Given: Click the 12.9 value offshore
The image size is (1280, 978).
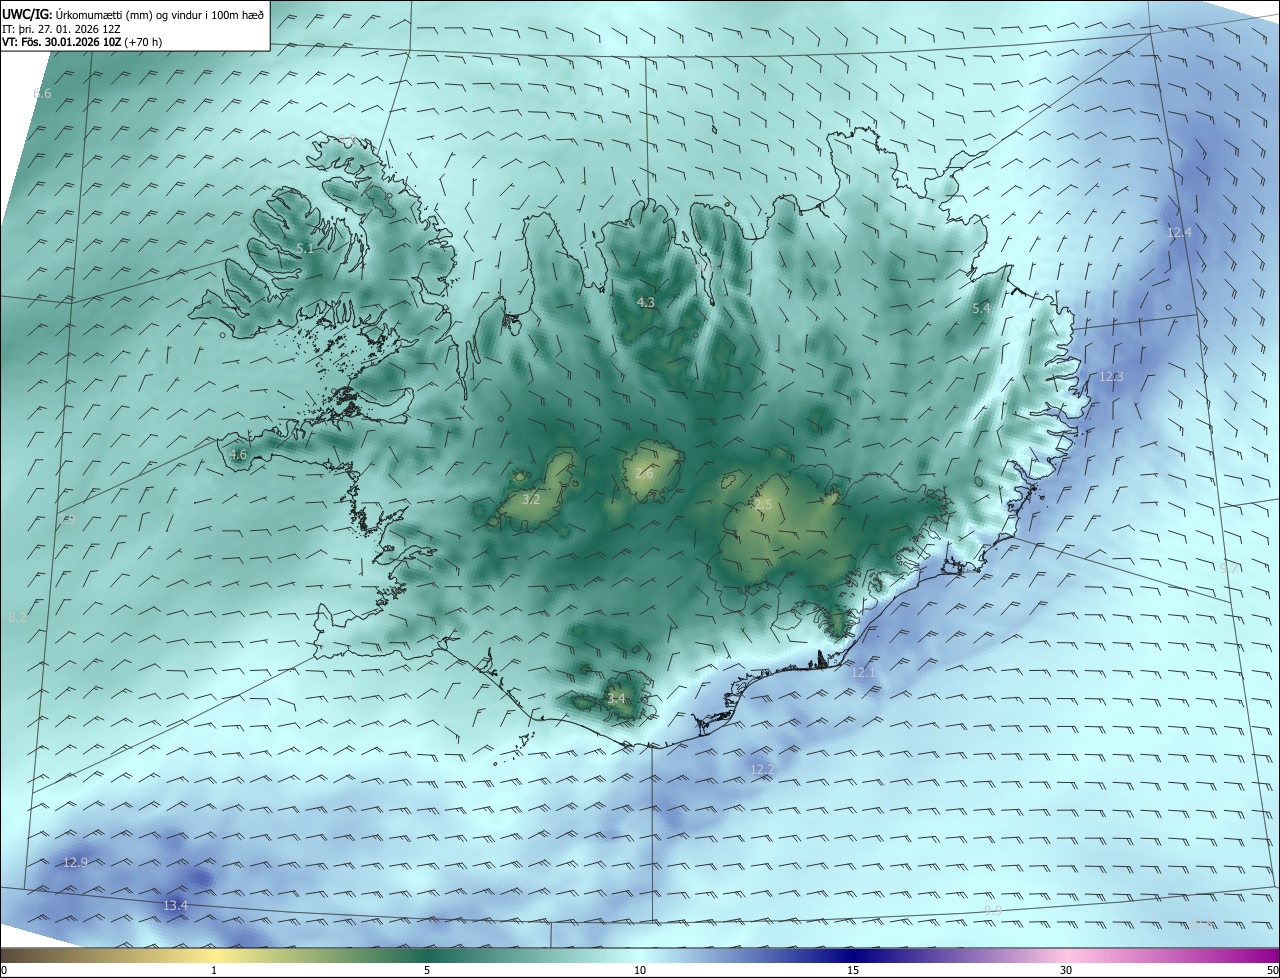Looking at the screenshot, I should [75, 862].
